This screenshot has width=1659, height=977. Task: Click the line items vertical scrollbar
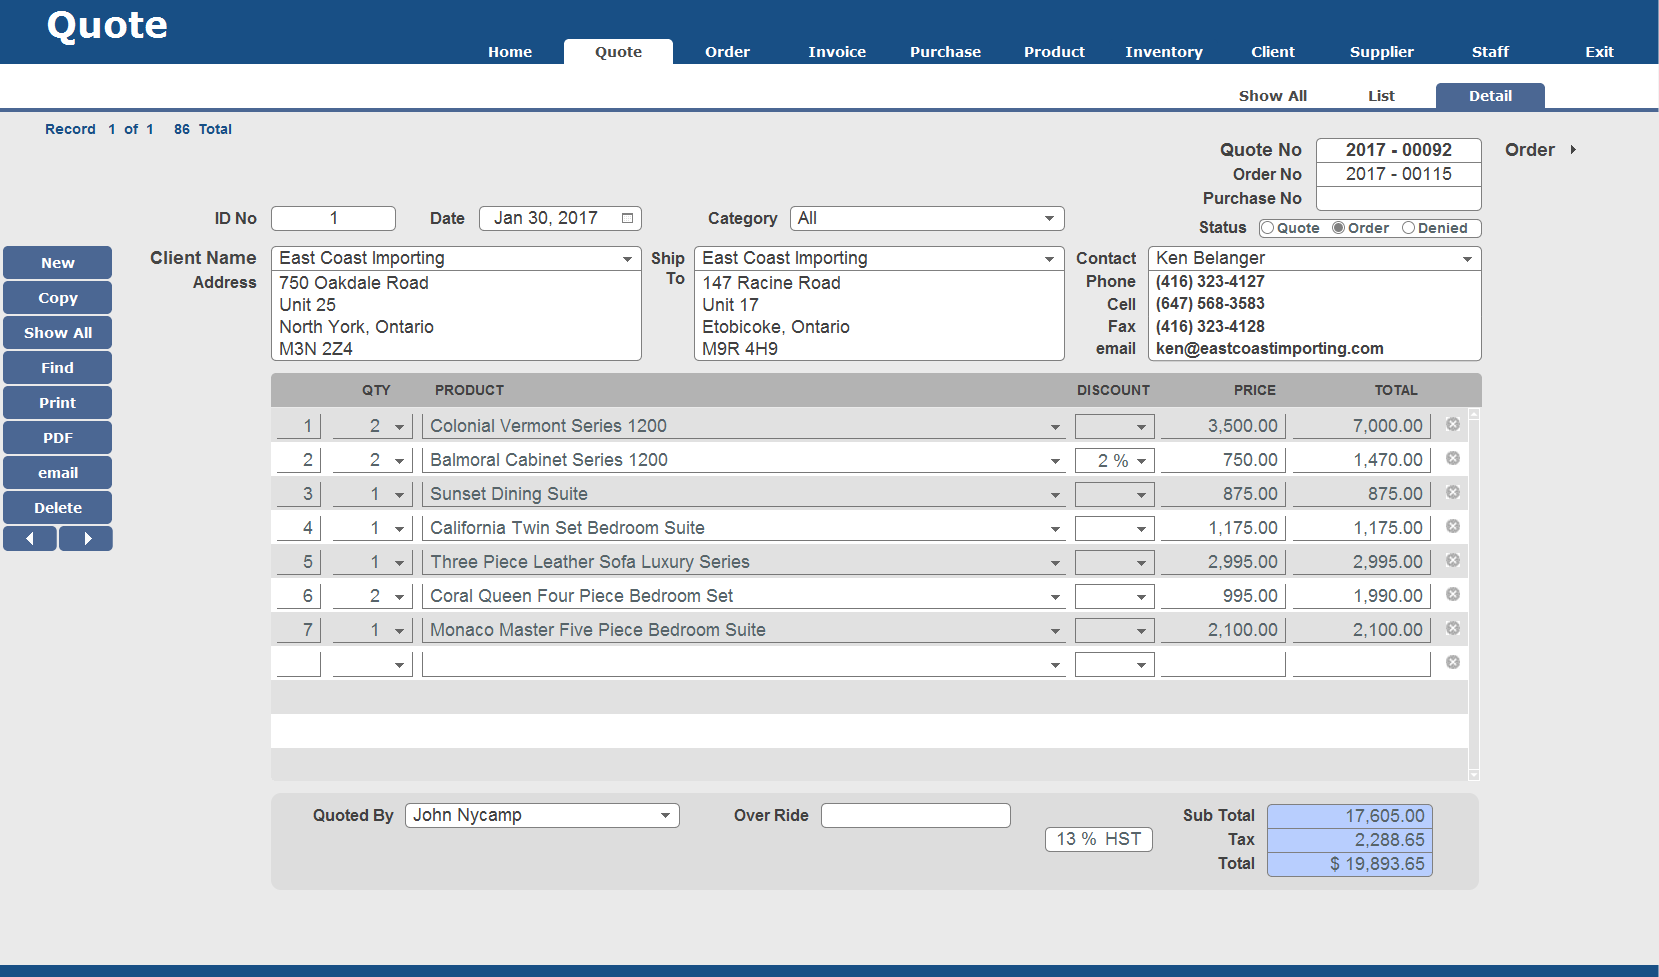1474,594
